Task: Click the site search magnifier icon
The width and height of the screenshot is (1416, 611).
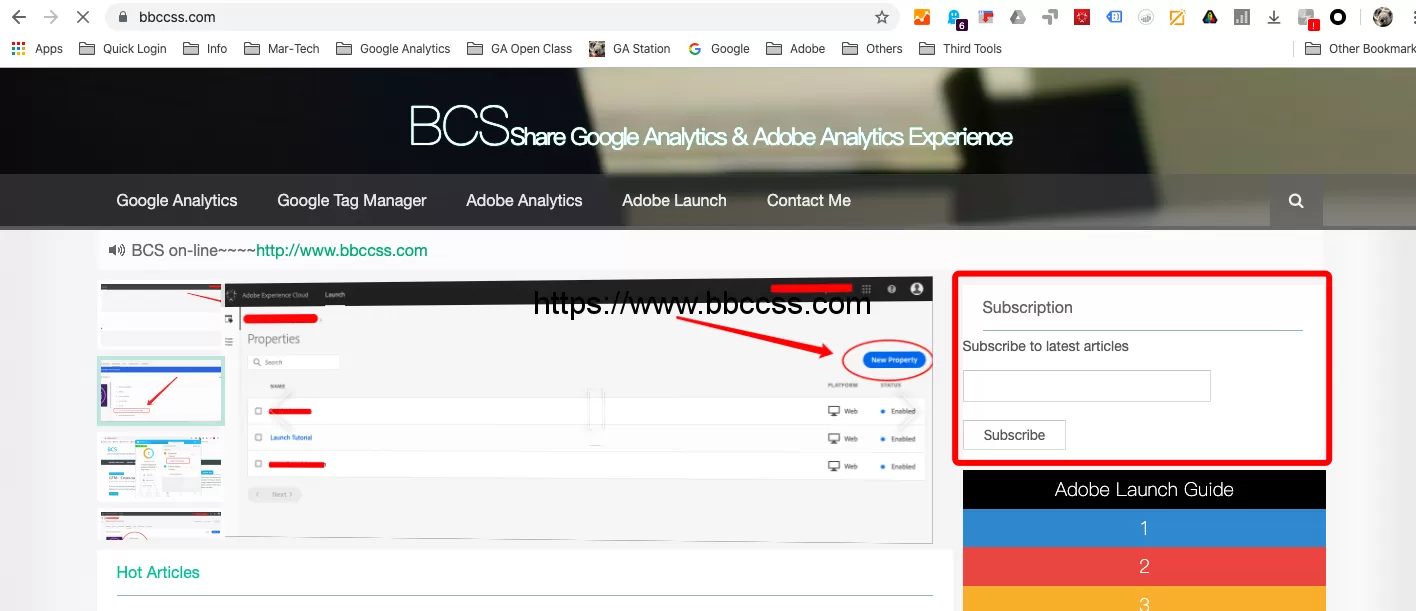Action: point(1296,201)
